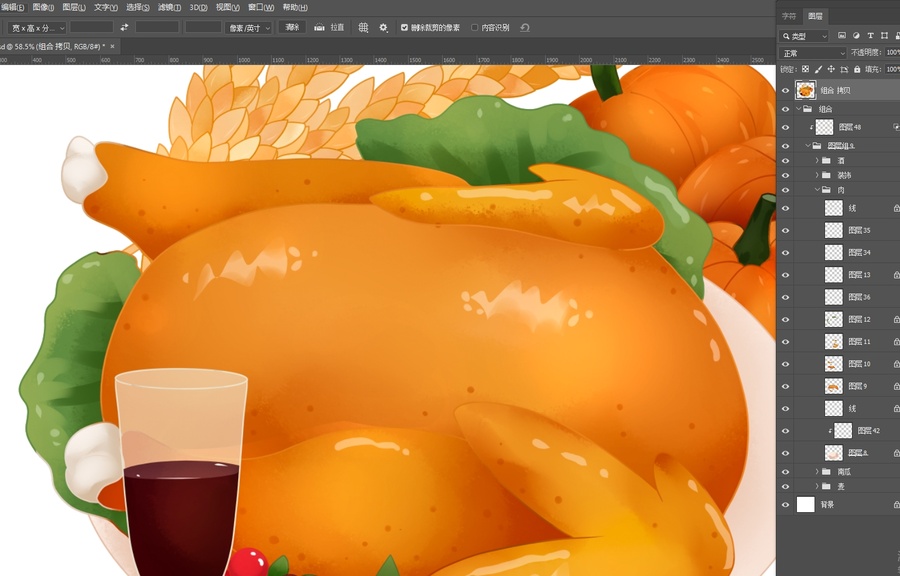Select the Straighten (拉直) tool icon
Screen dimensions: 900x576
click(319, 28)
